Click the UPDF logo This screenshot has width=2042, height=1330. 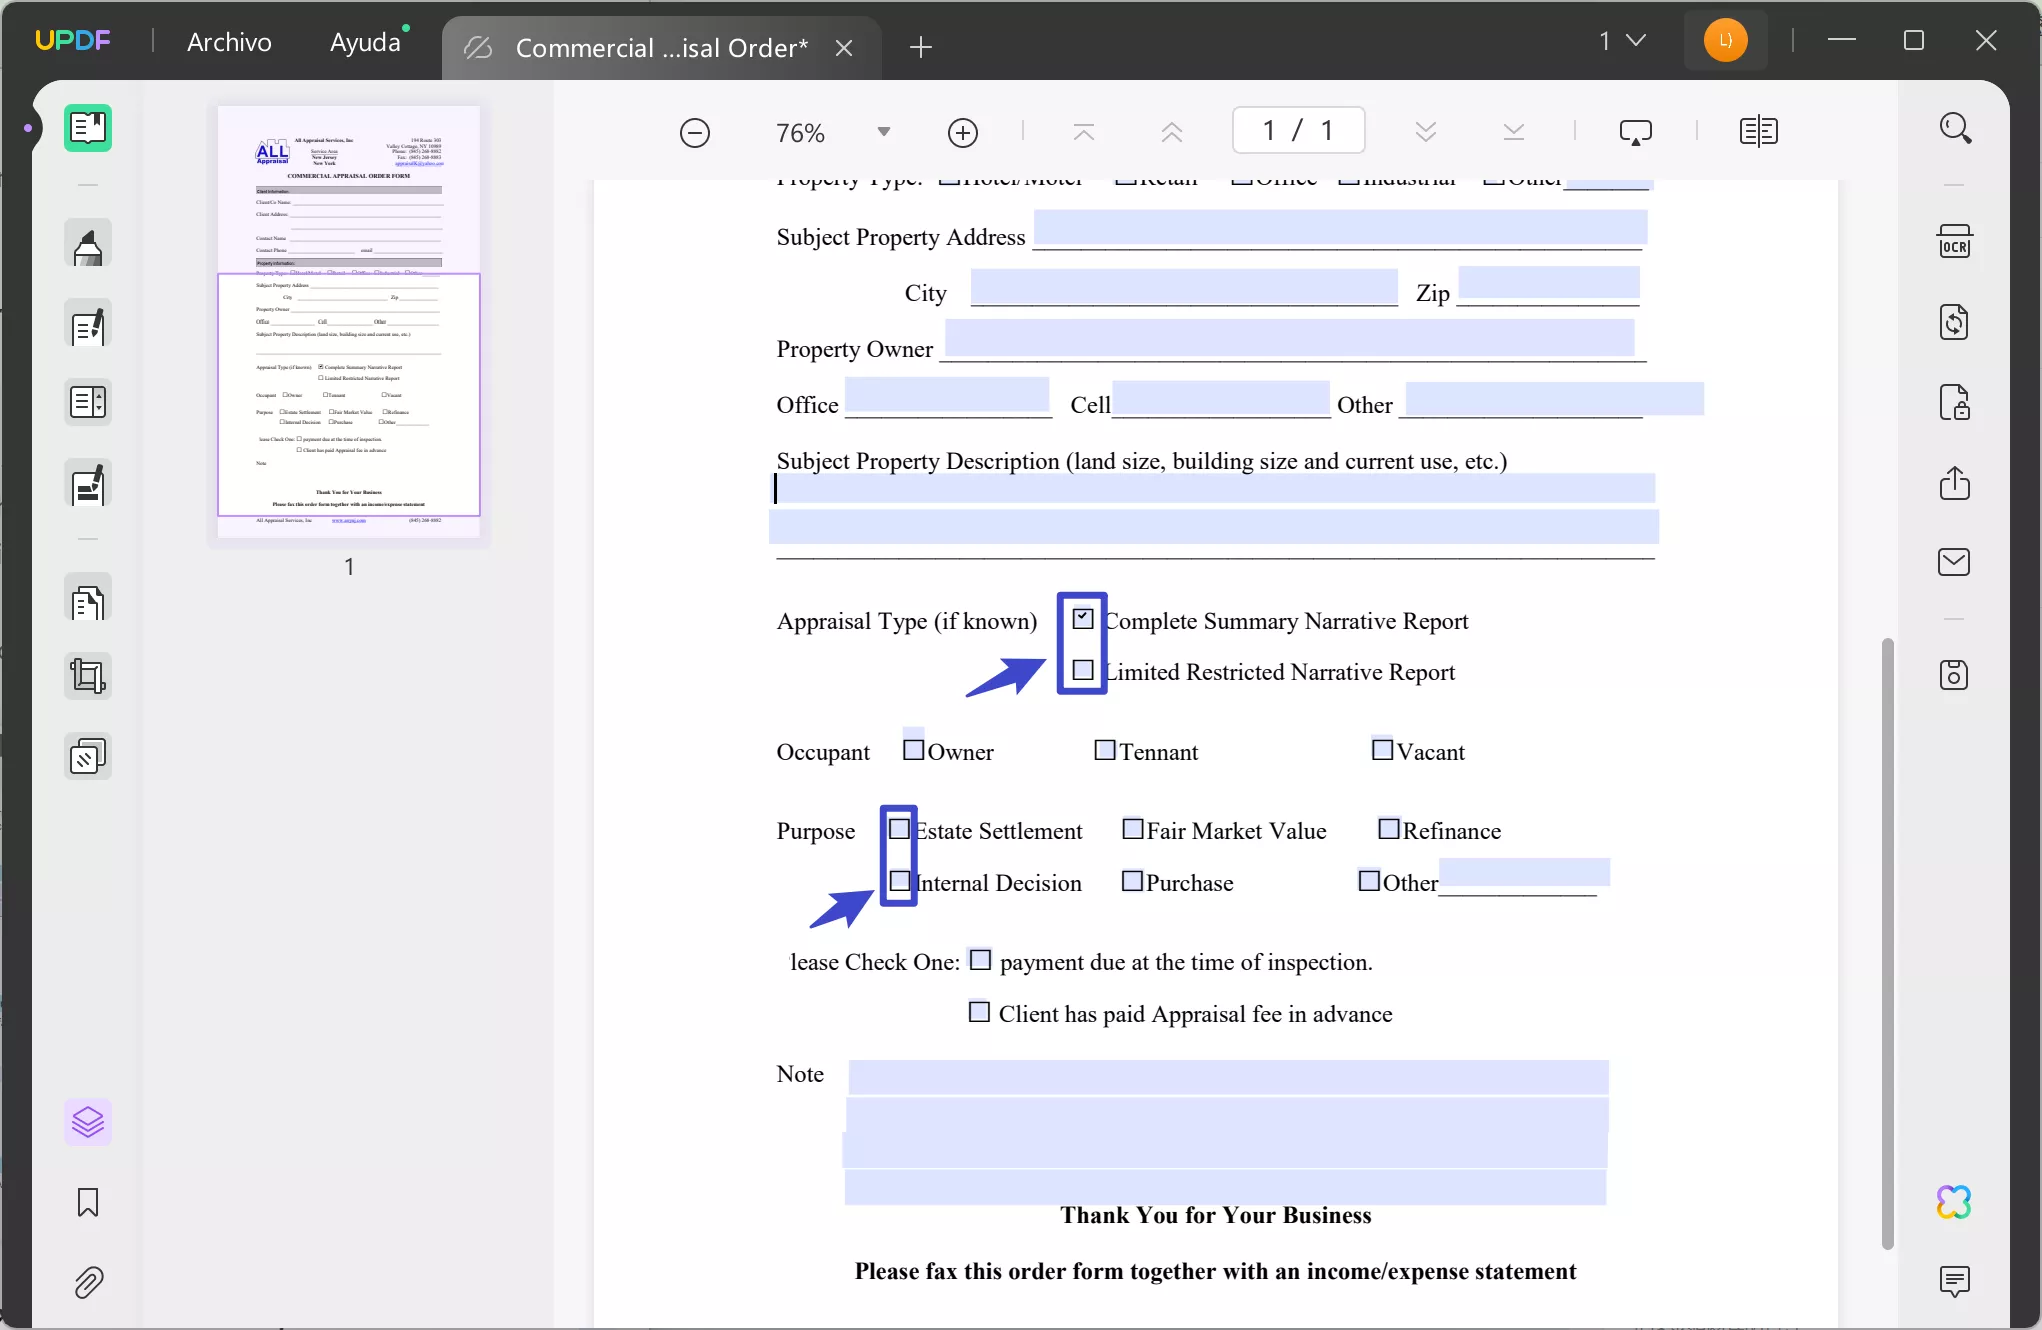point(73,41)
